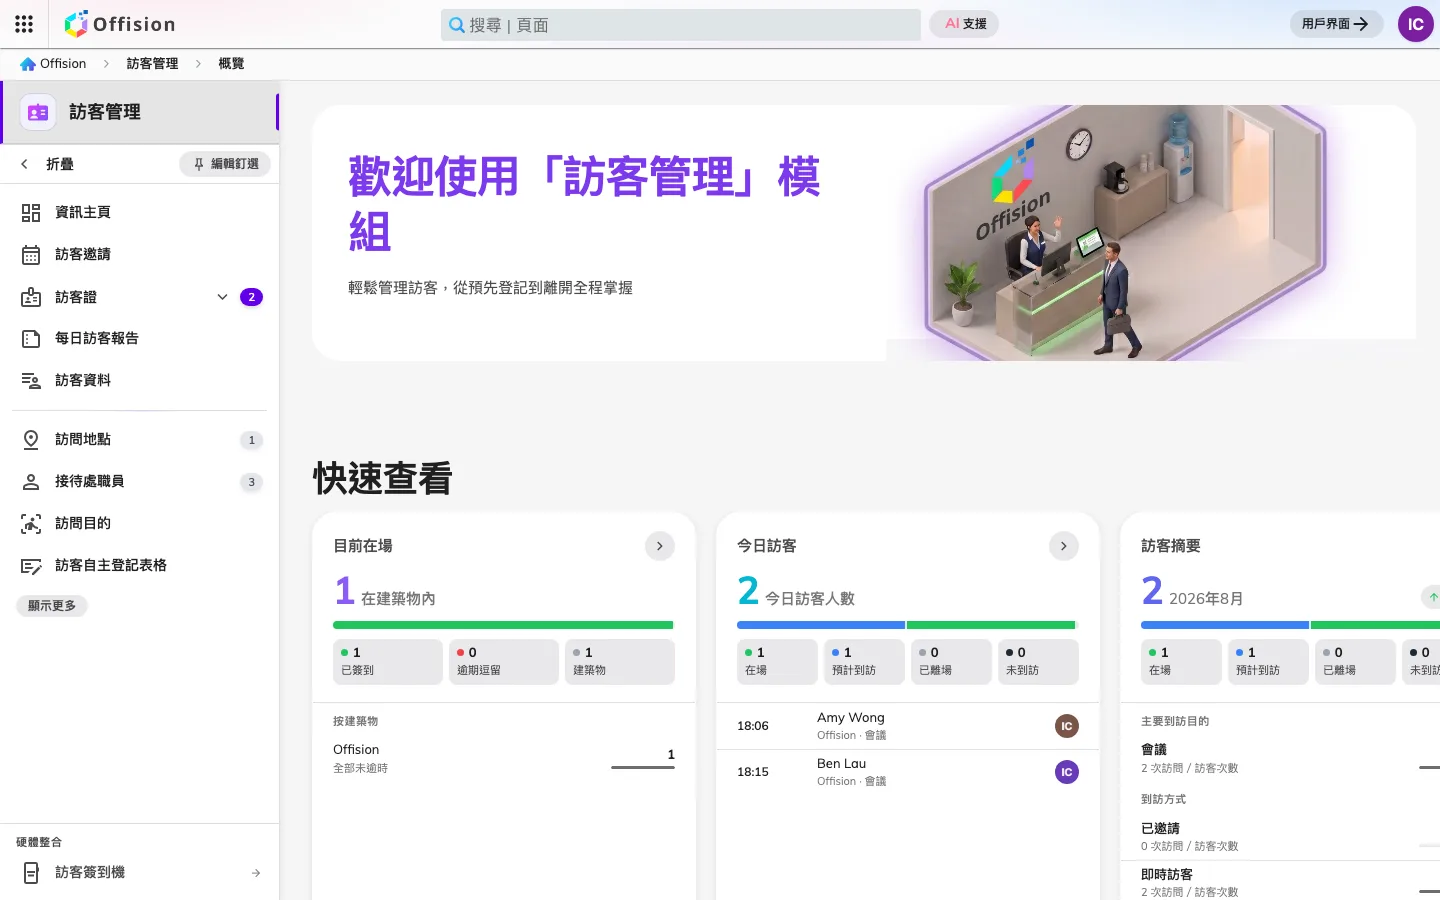Click the 預計到訪 tile in 今日訪客 card

pyautogui.click(x=864, y=662)
